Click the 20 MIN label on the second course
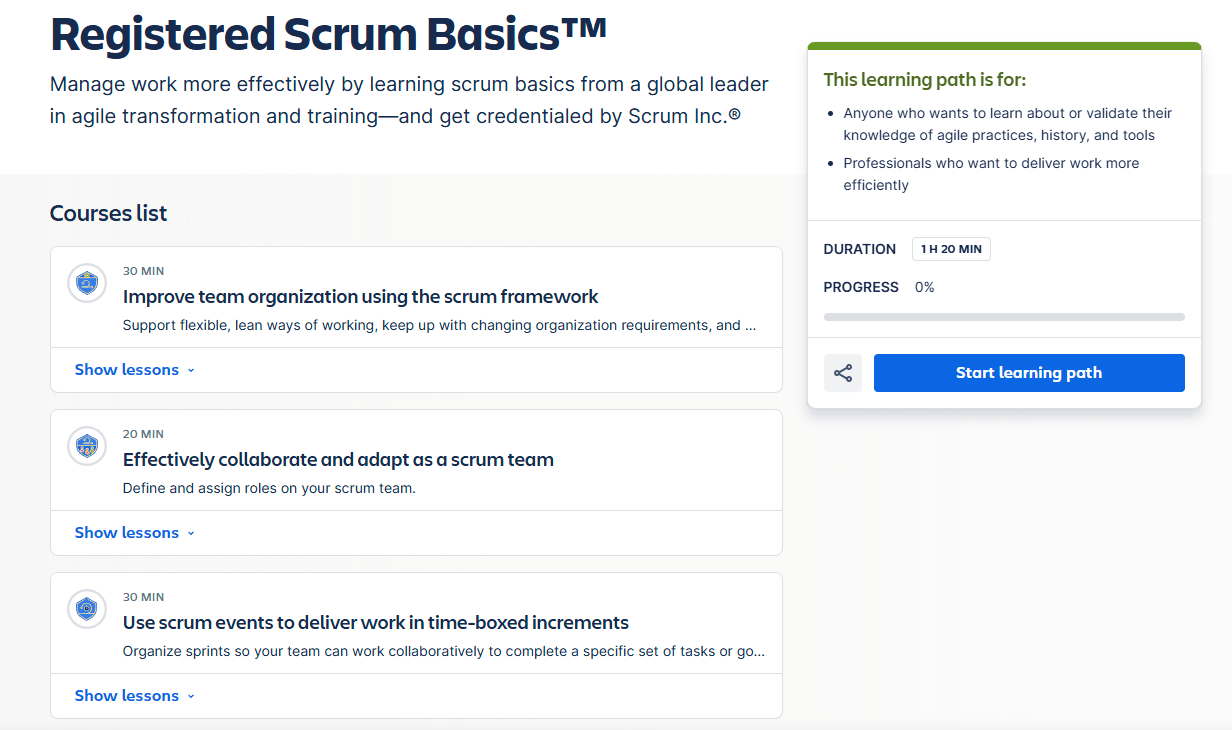1232x730 pixels. 143,434
